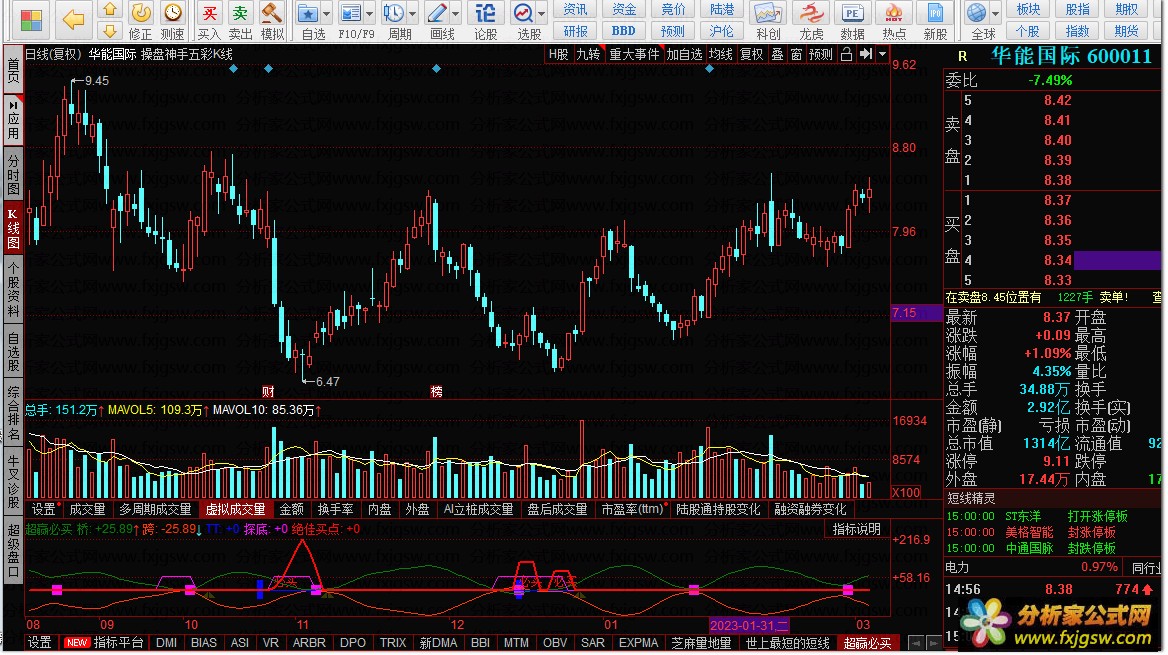
Task: Toggle the 预测 button in chart header
Action: 821,54
